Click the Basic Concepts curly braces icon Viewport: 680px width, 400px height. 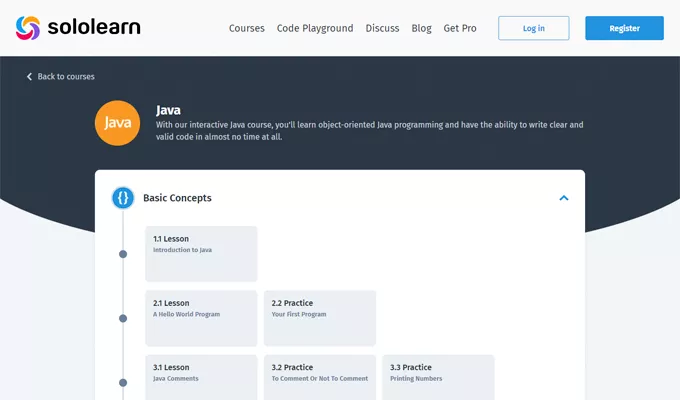pos(123,198)
